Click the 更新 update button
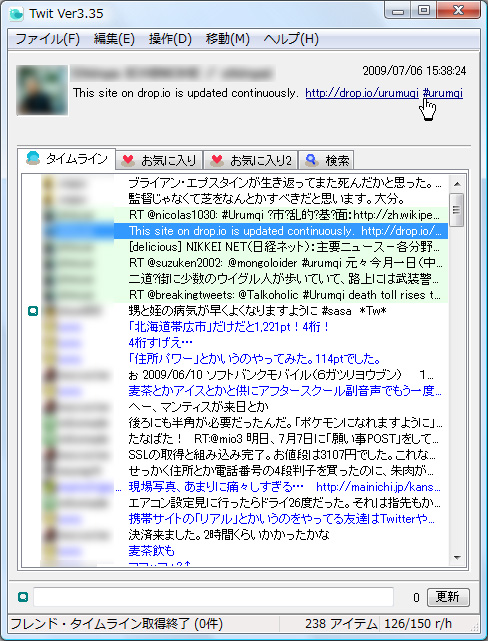 click(x=448, y=597)
